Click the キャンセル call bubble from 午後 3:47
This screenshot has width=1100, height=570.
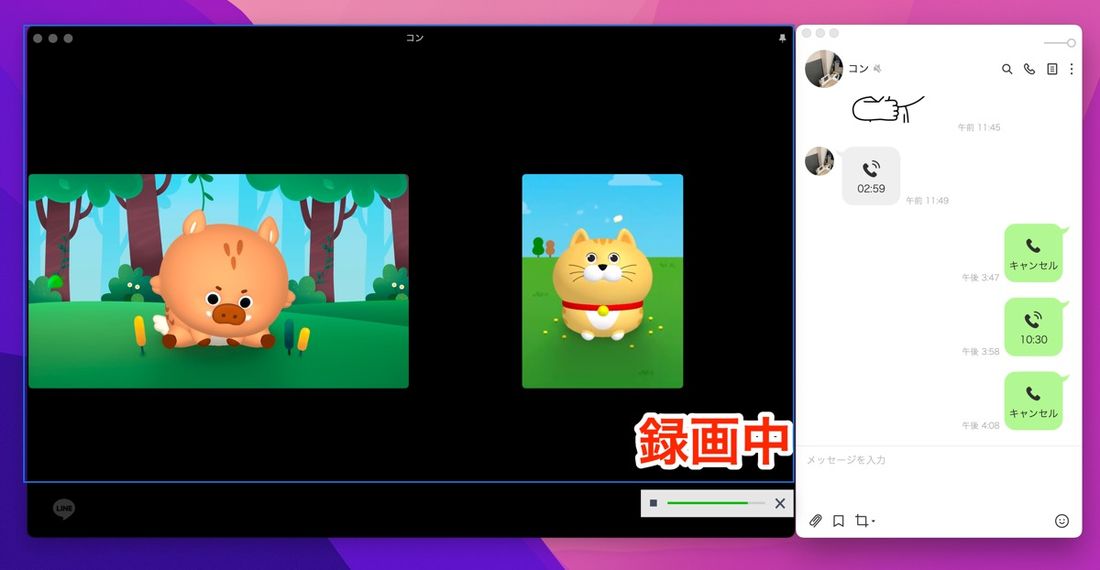pos(1033,253)
